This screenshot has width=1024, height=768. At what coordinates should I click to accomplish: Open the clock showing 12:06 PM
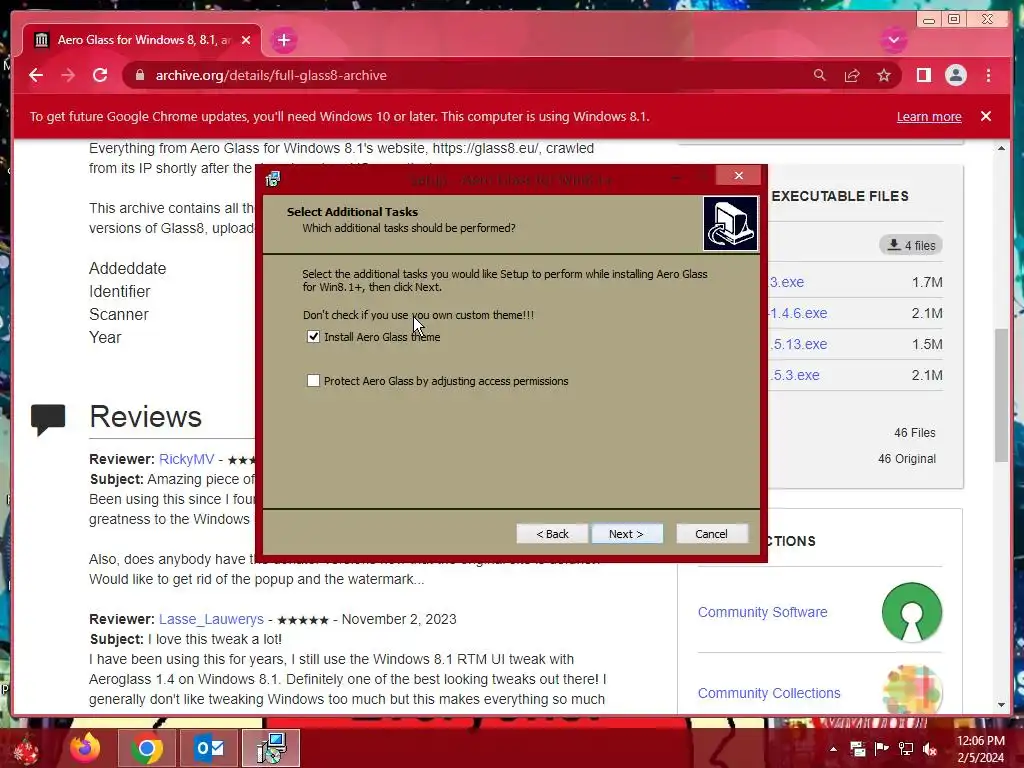pyautogui.click(x=980, y=749)
